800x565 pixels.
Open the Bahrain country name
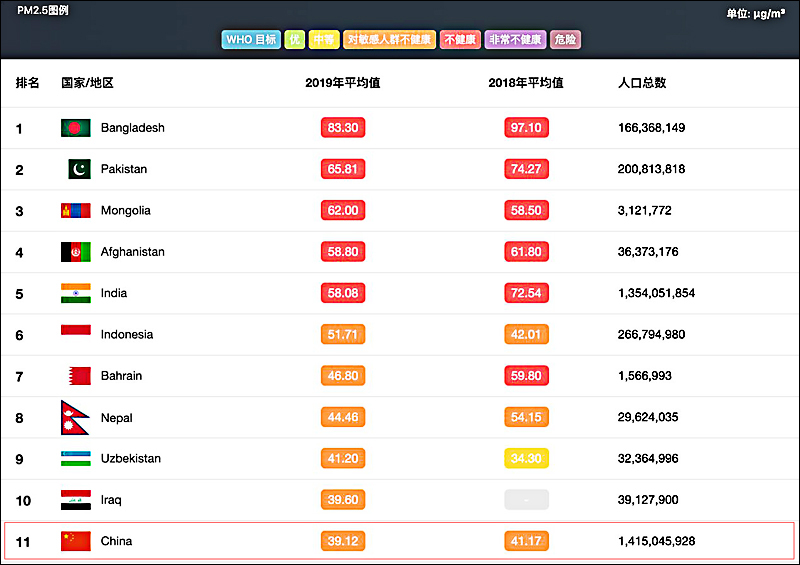tap(121, 376)
